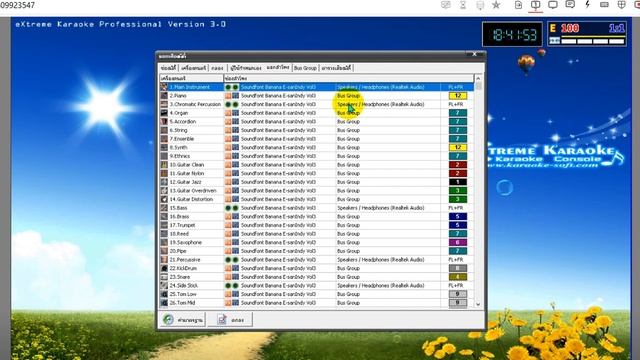Toggle first green dot in Main Instrument row
640x360 pixels.
(228, 87)
